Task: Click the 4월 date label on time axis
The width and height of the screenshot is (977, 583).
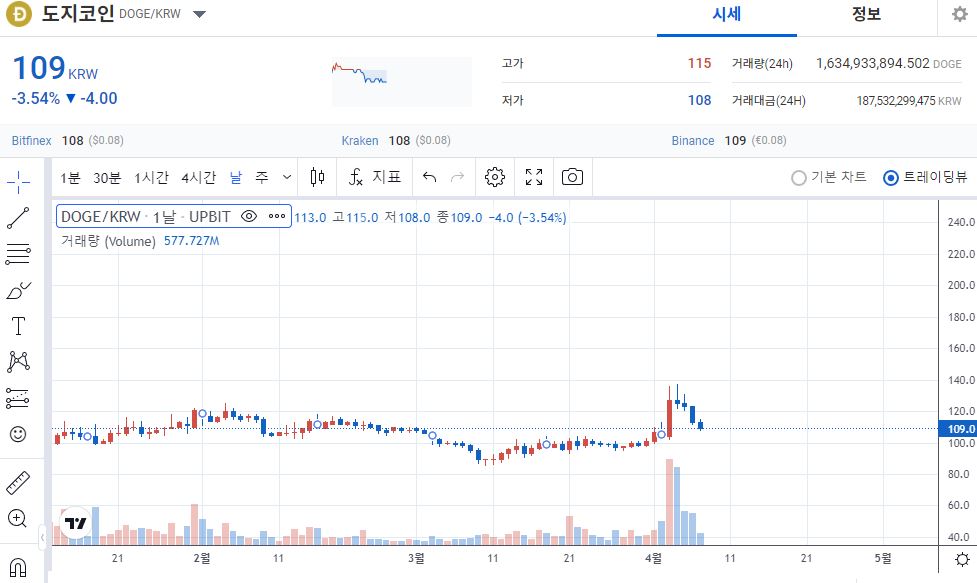Action: (654, 558)
